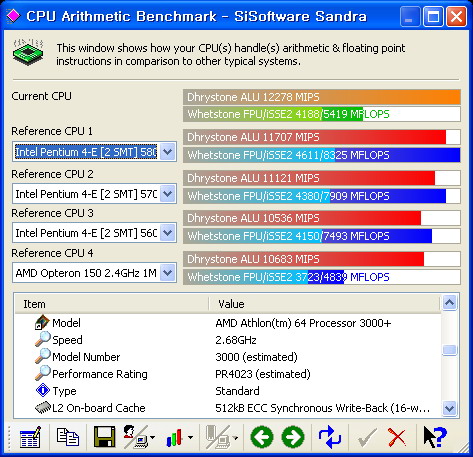Click the Whetstone 4380/7909 MFLOPS bar
473x457 pixels.
click(x=322, y=196)
